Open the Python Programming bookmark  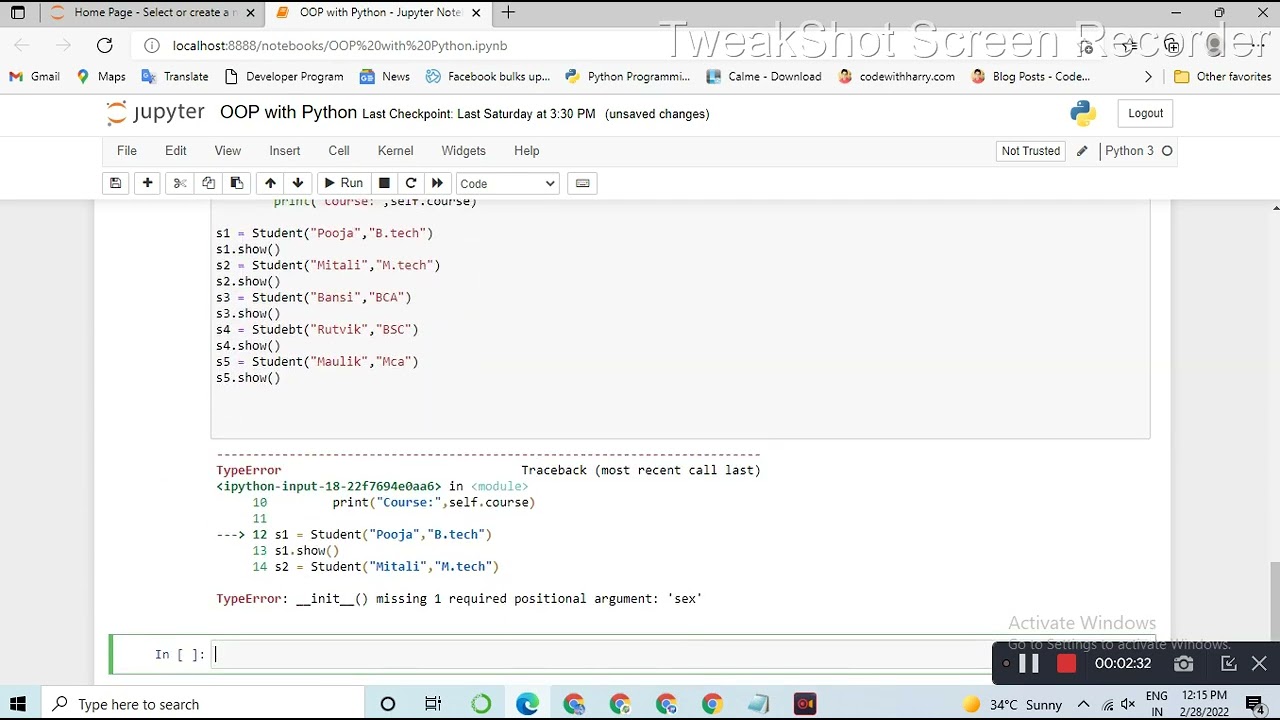tap(628, 76)
